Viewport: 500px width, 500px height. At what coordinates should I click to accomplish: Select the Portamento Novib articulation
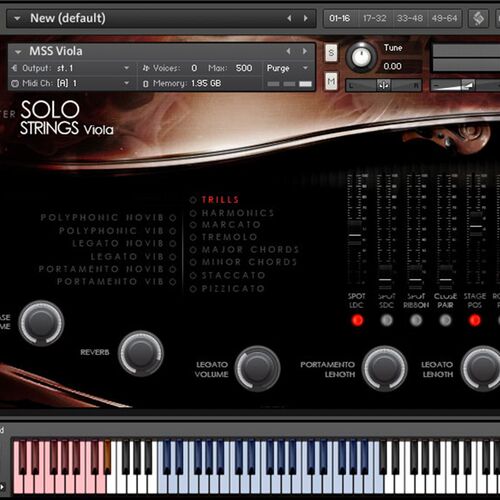point(107,269)
